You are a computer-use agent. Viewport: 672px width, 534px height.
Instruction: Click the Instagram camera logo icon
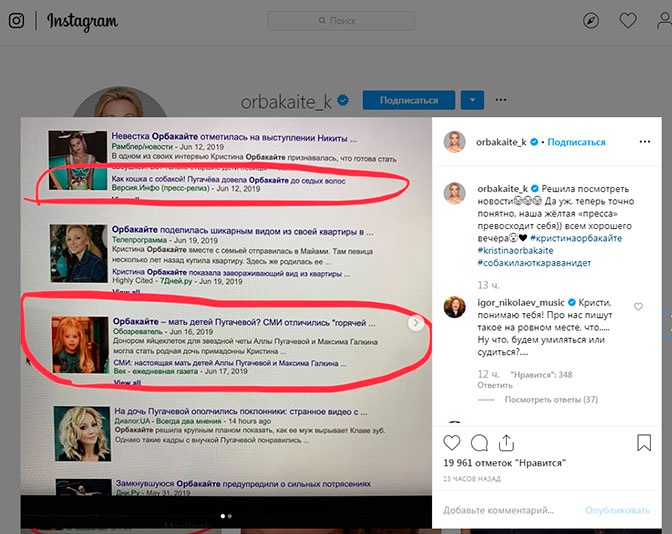[16, 21]
